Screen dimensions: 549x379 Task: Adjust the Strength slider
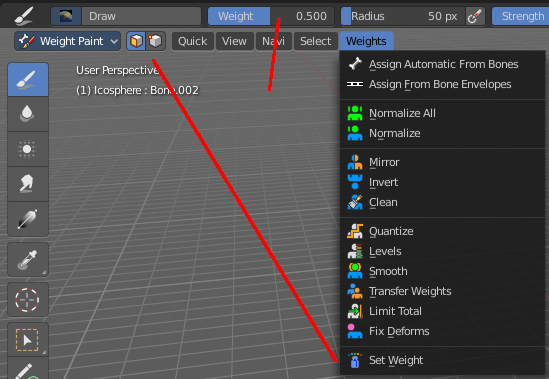pyautogui.click(x=521, y=16)
